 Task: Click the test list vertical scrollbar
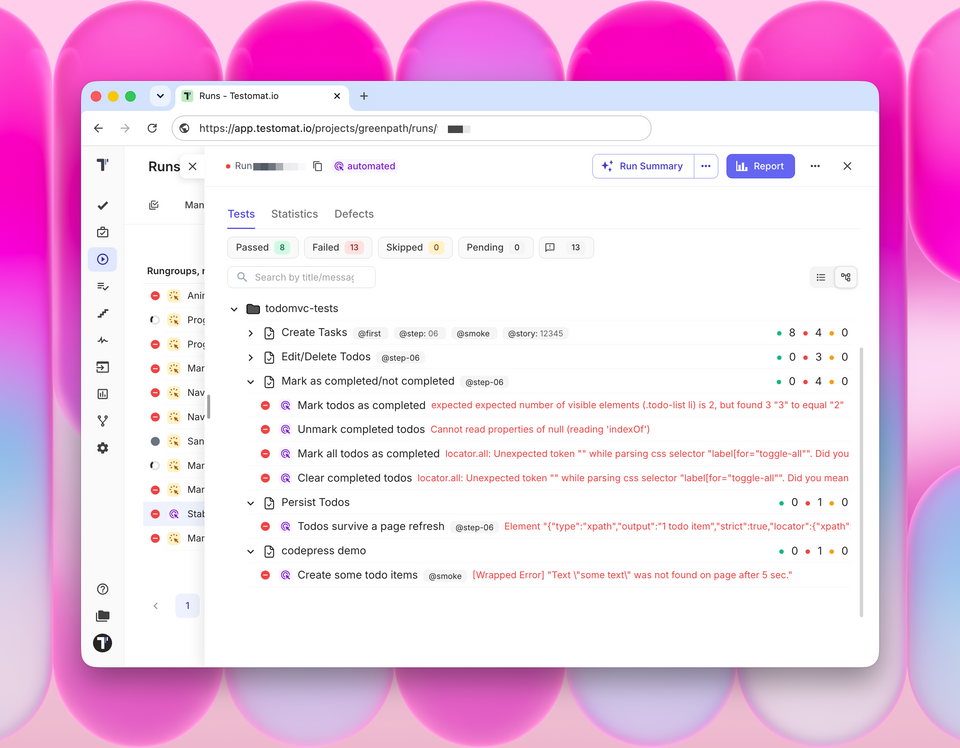[861, 482]
